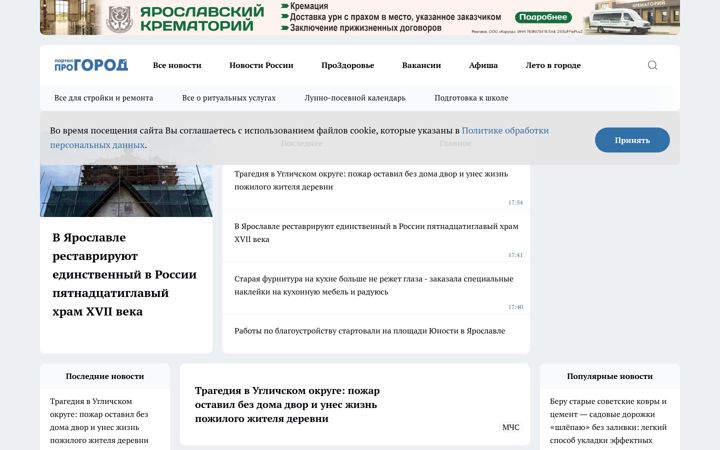720x450 pixels.
Task: Click the ПроГород portal logo
Action: pyautogui.click(x=91, y=65)
